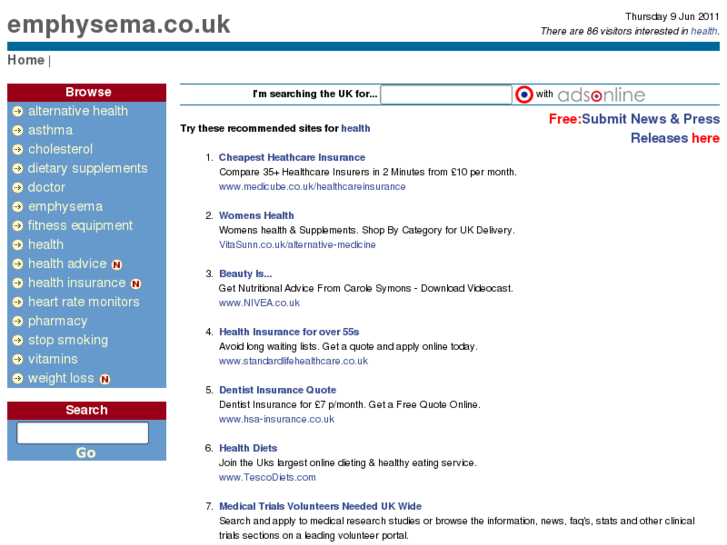Open the stop smoking category
Image resolution: width=727 pixels, height=545 pixels.
[68, 340]
